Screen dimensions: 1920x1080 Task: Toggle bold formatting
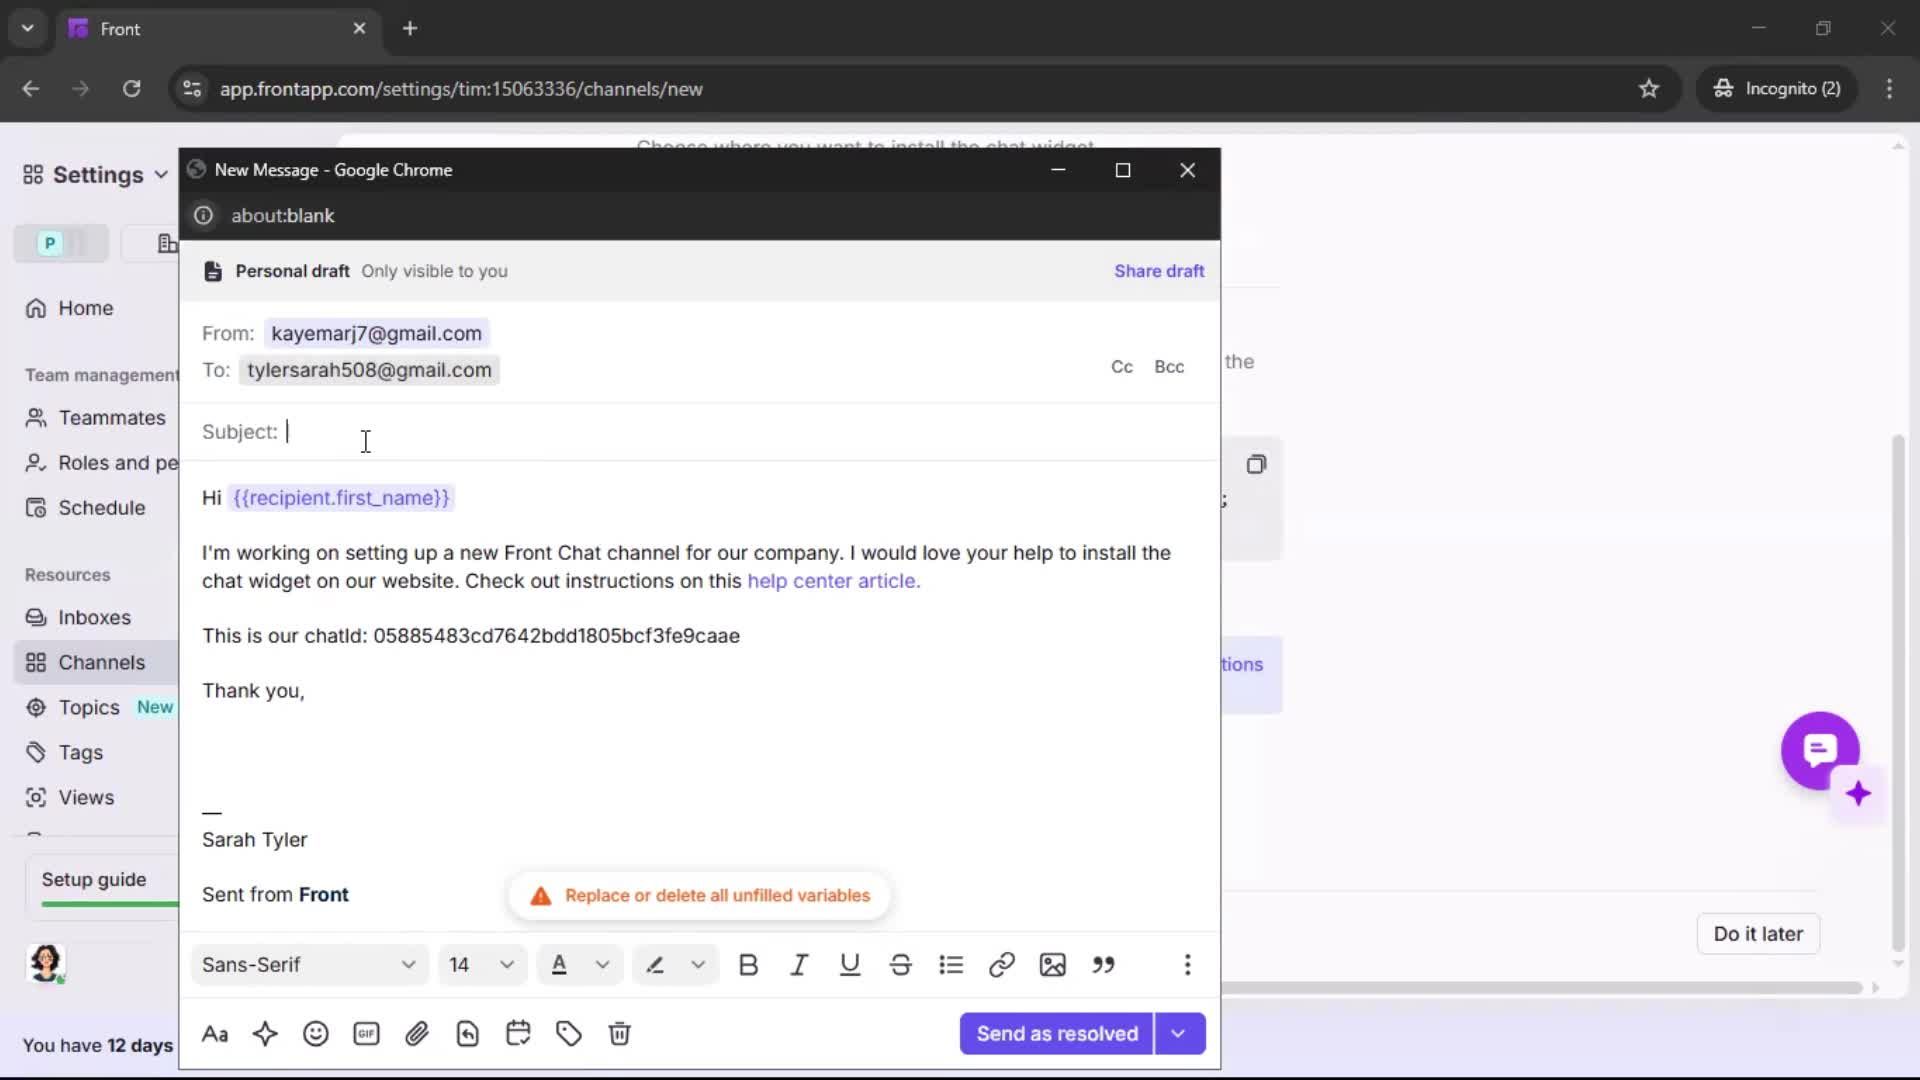point(749,964)
